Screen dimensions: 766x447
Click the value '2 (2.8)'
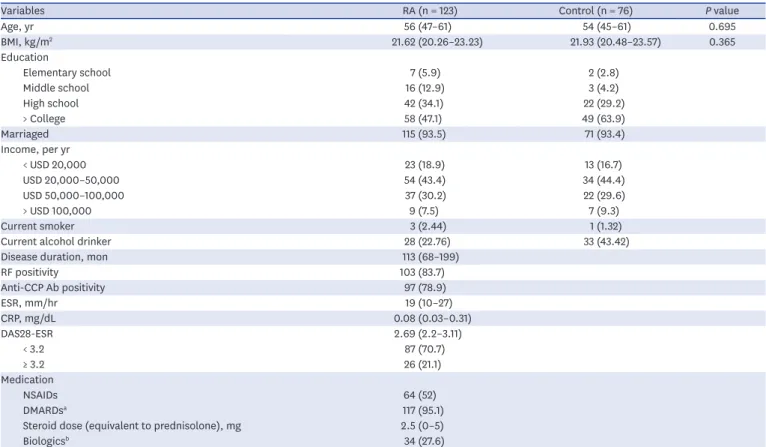click(x=604, y=73)
